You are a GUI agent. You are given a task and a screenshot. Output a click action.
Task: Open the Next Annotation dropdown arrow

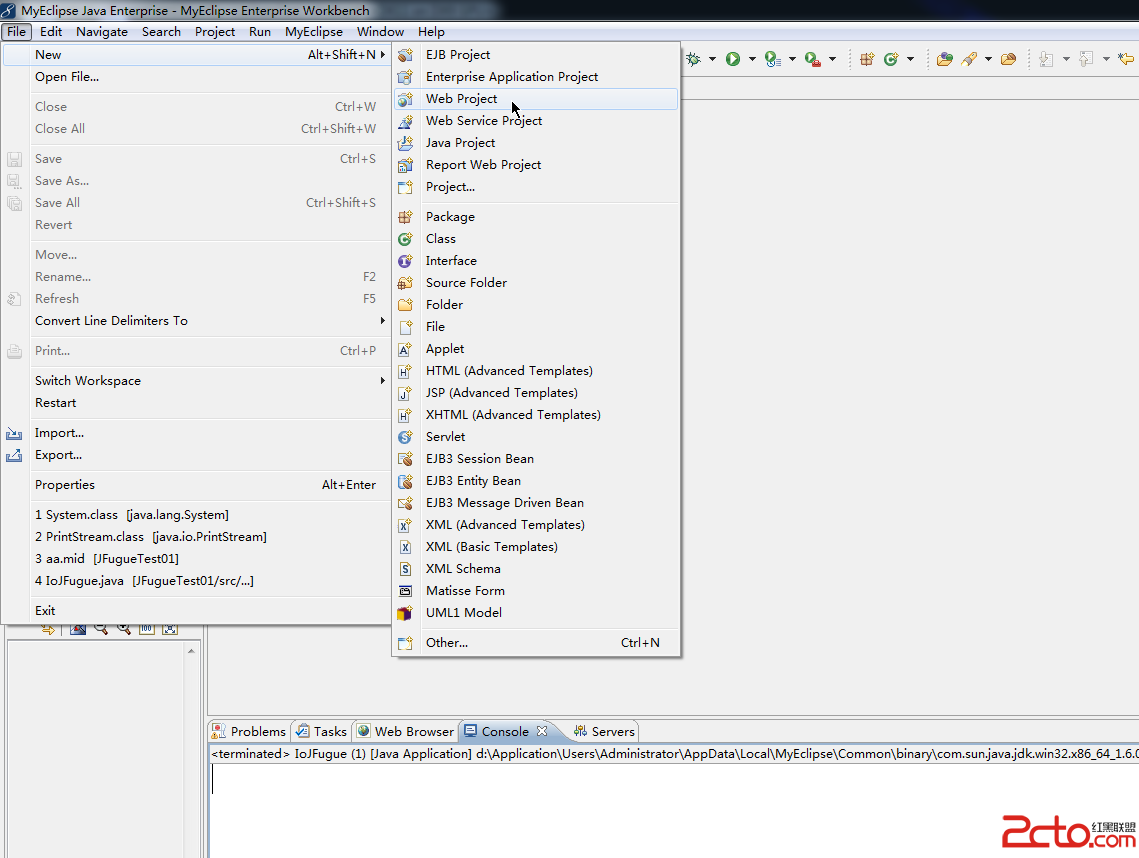tap(1066, 59)
